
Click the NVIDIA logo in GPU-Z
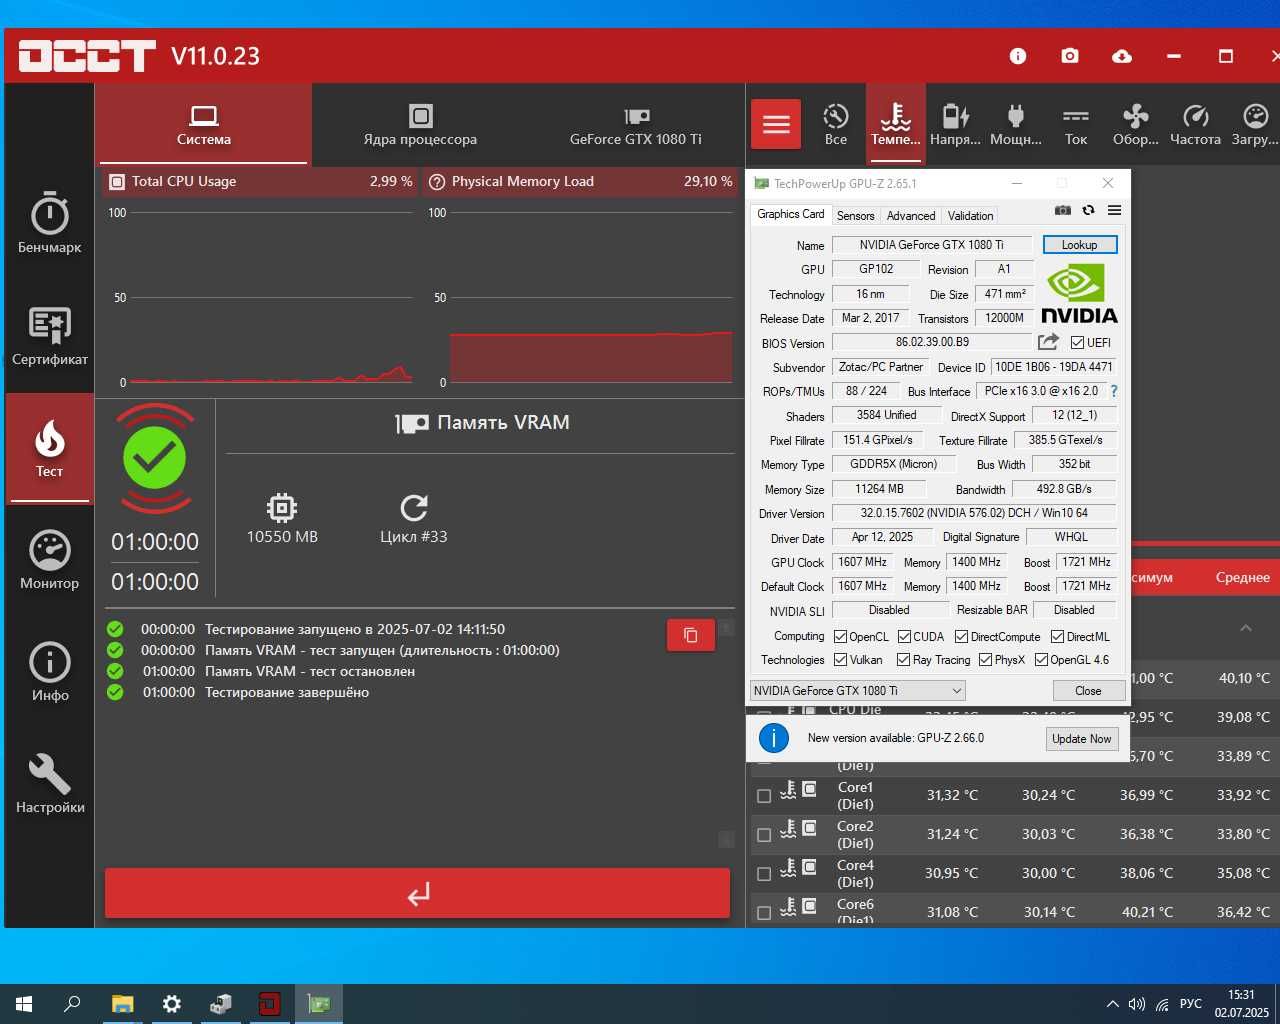coord(1079,294)
